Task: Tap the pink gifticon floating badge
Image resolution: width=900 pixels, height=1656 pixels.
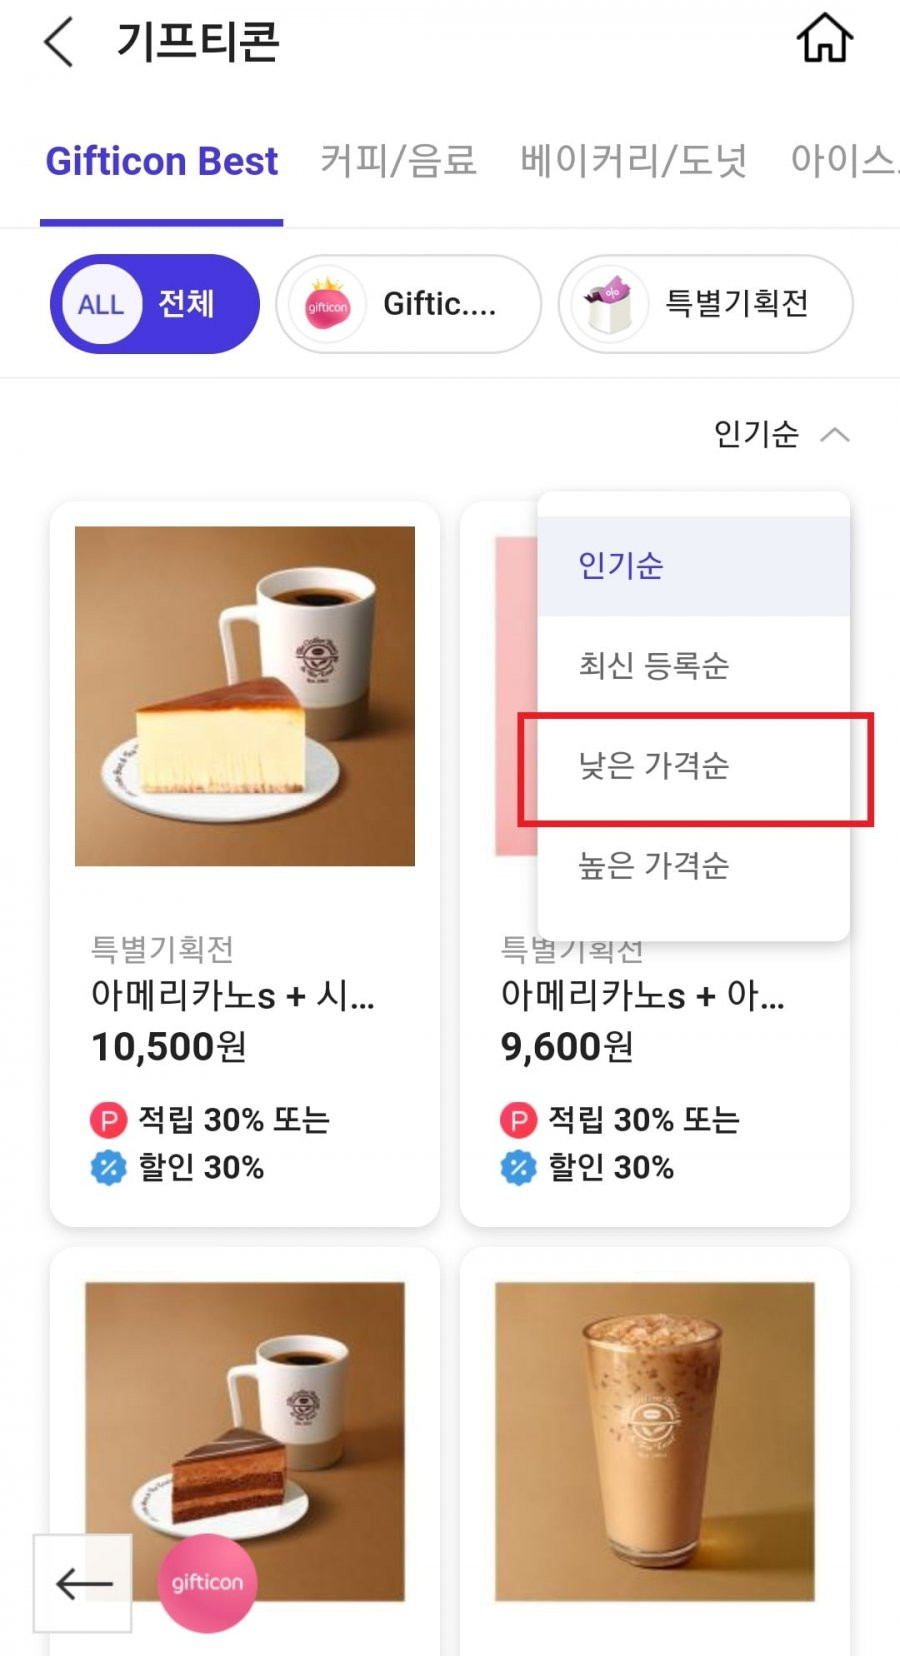Action: 207,1583
